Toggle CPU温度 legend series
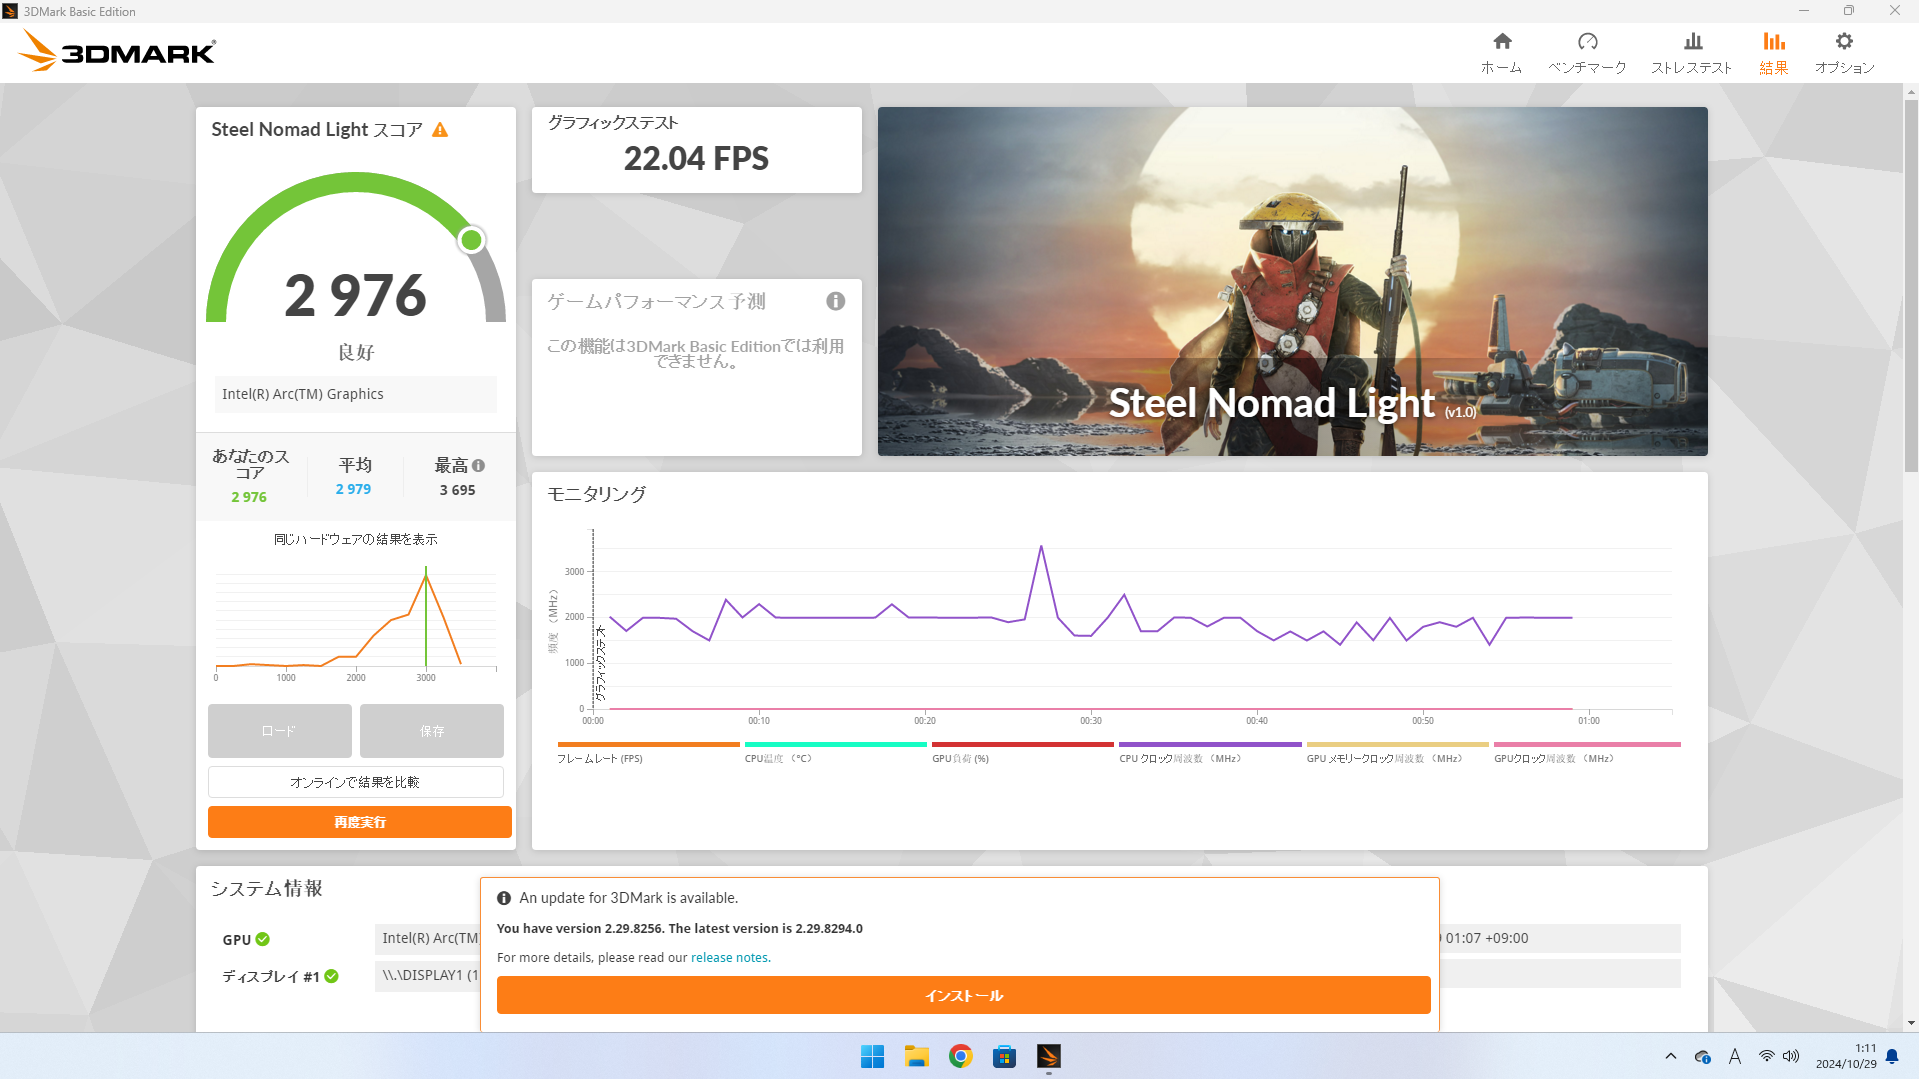 pos(778,759)
